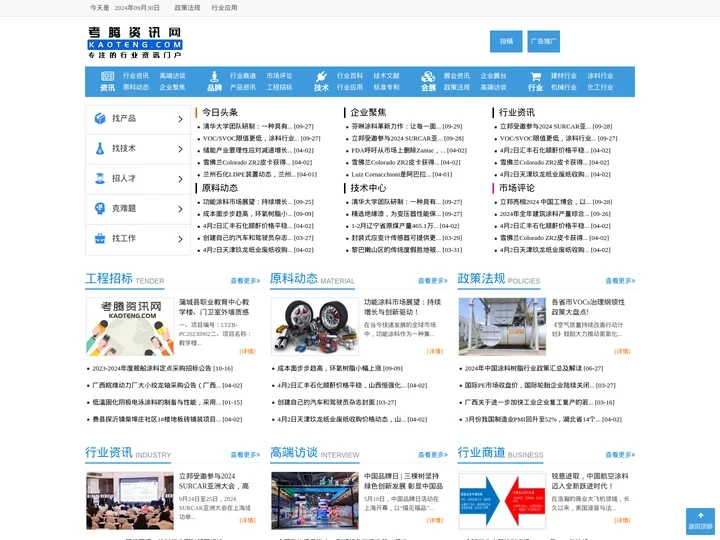
Task: Open 2023-2024年度舰船涂料定点采购招标公告 link
Action: pyautogui.click(x=152, y=368)
